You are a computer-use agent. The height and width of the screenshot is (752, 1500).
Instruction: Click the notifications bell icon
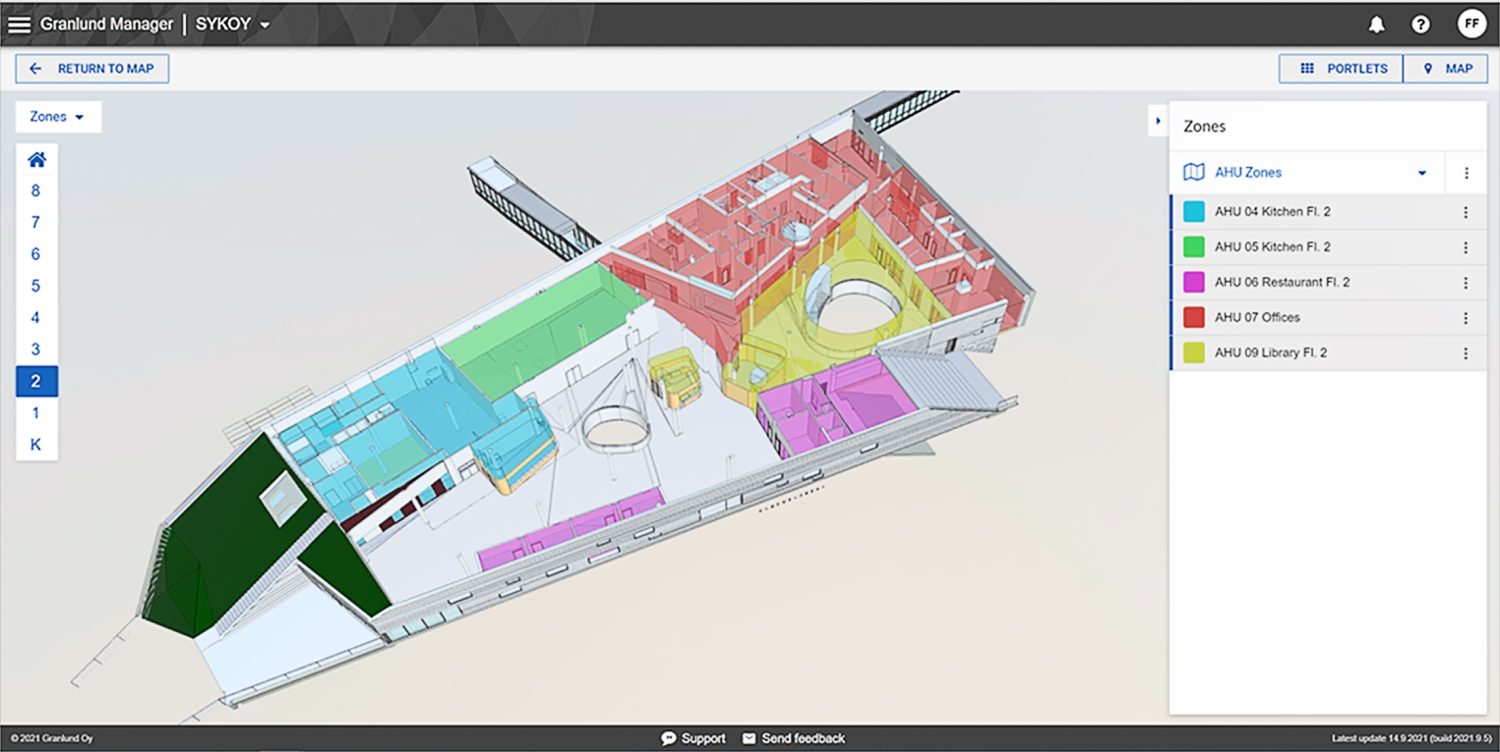1377,25
